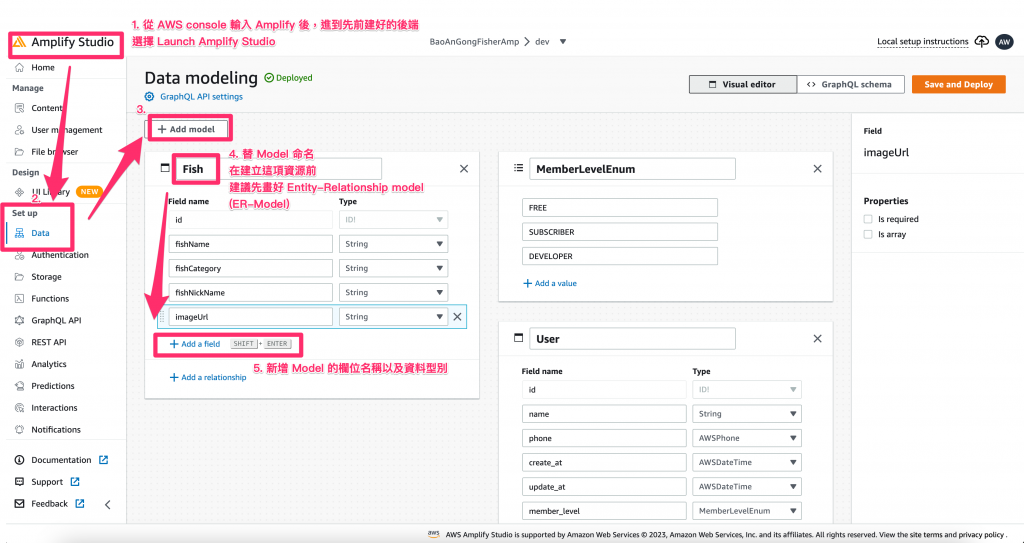Open MemberLevelEnum type dropdown for member_level
The image size is (1024, 543).
coord(746,510)
